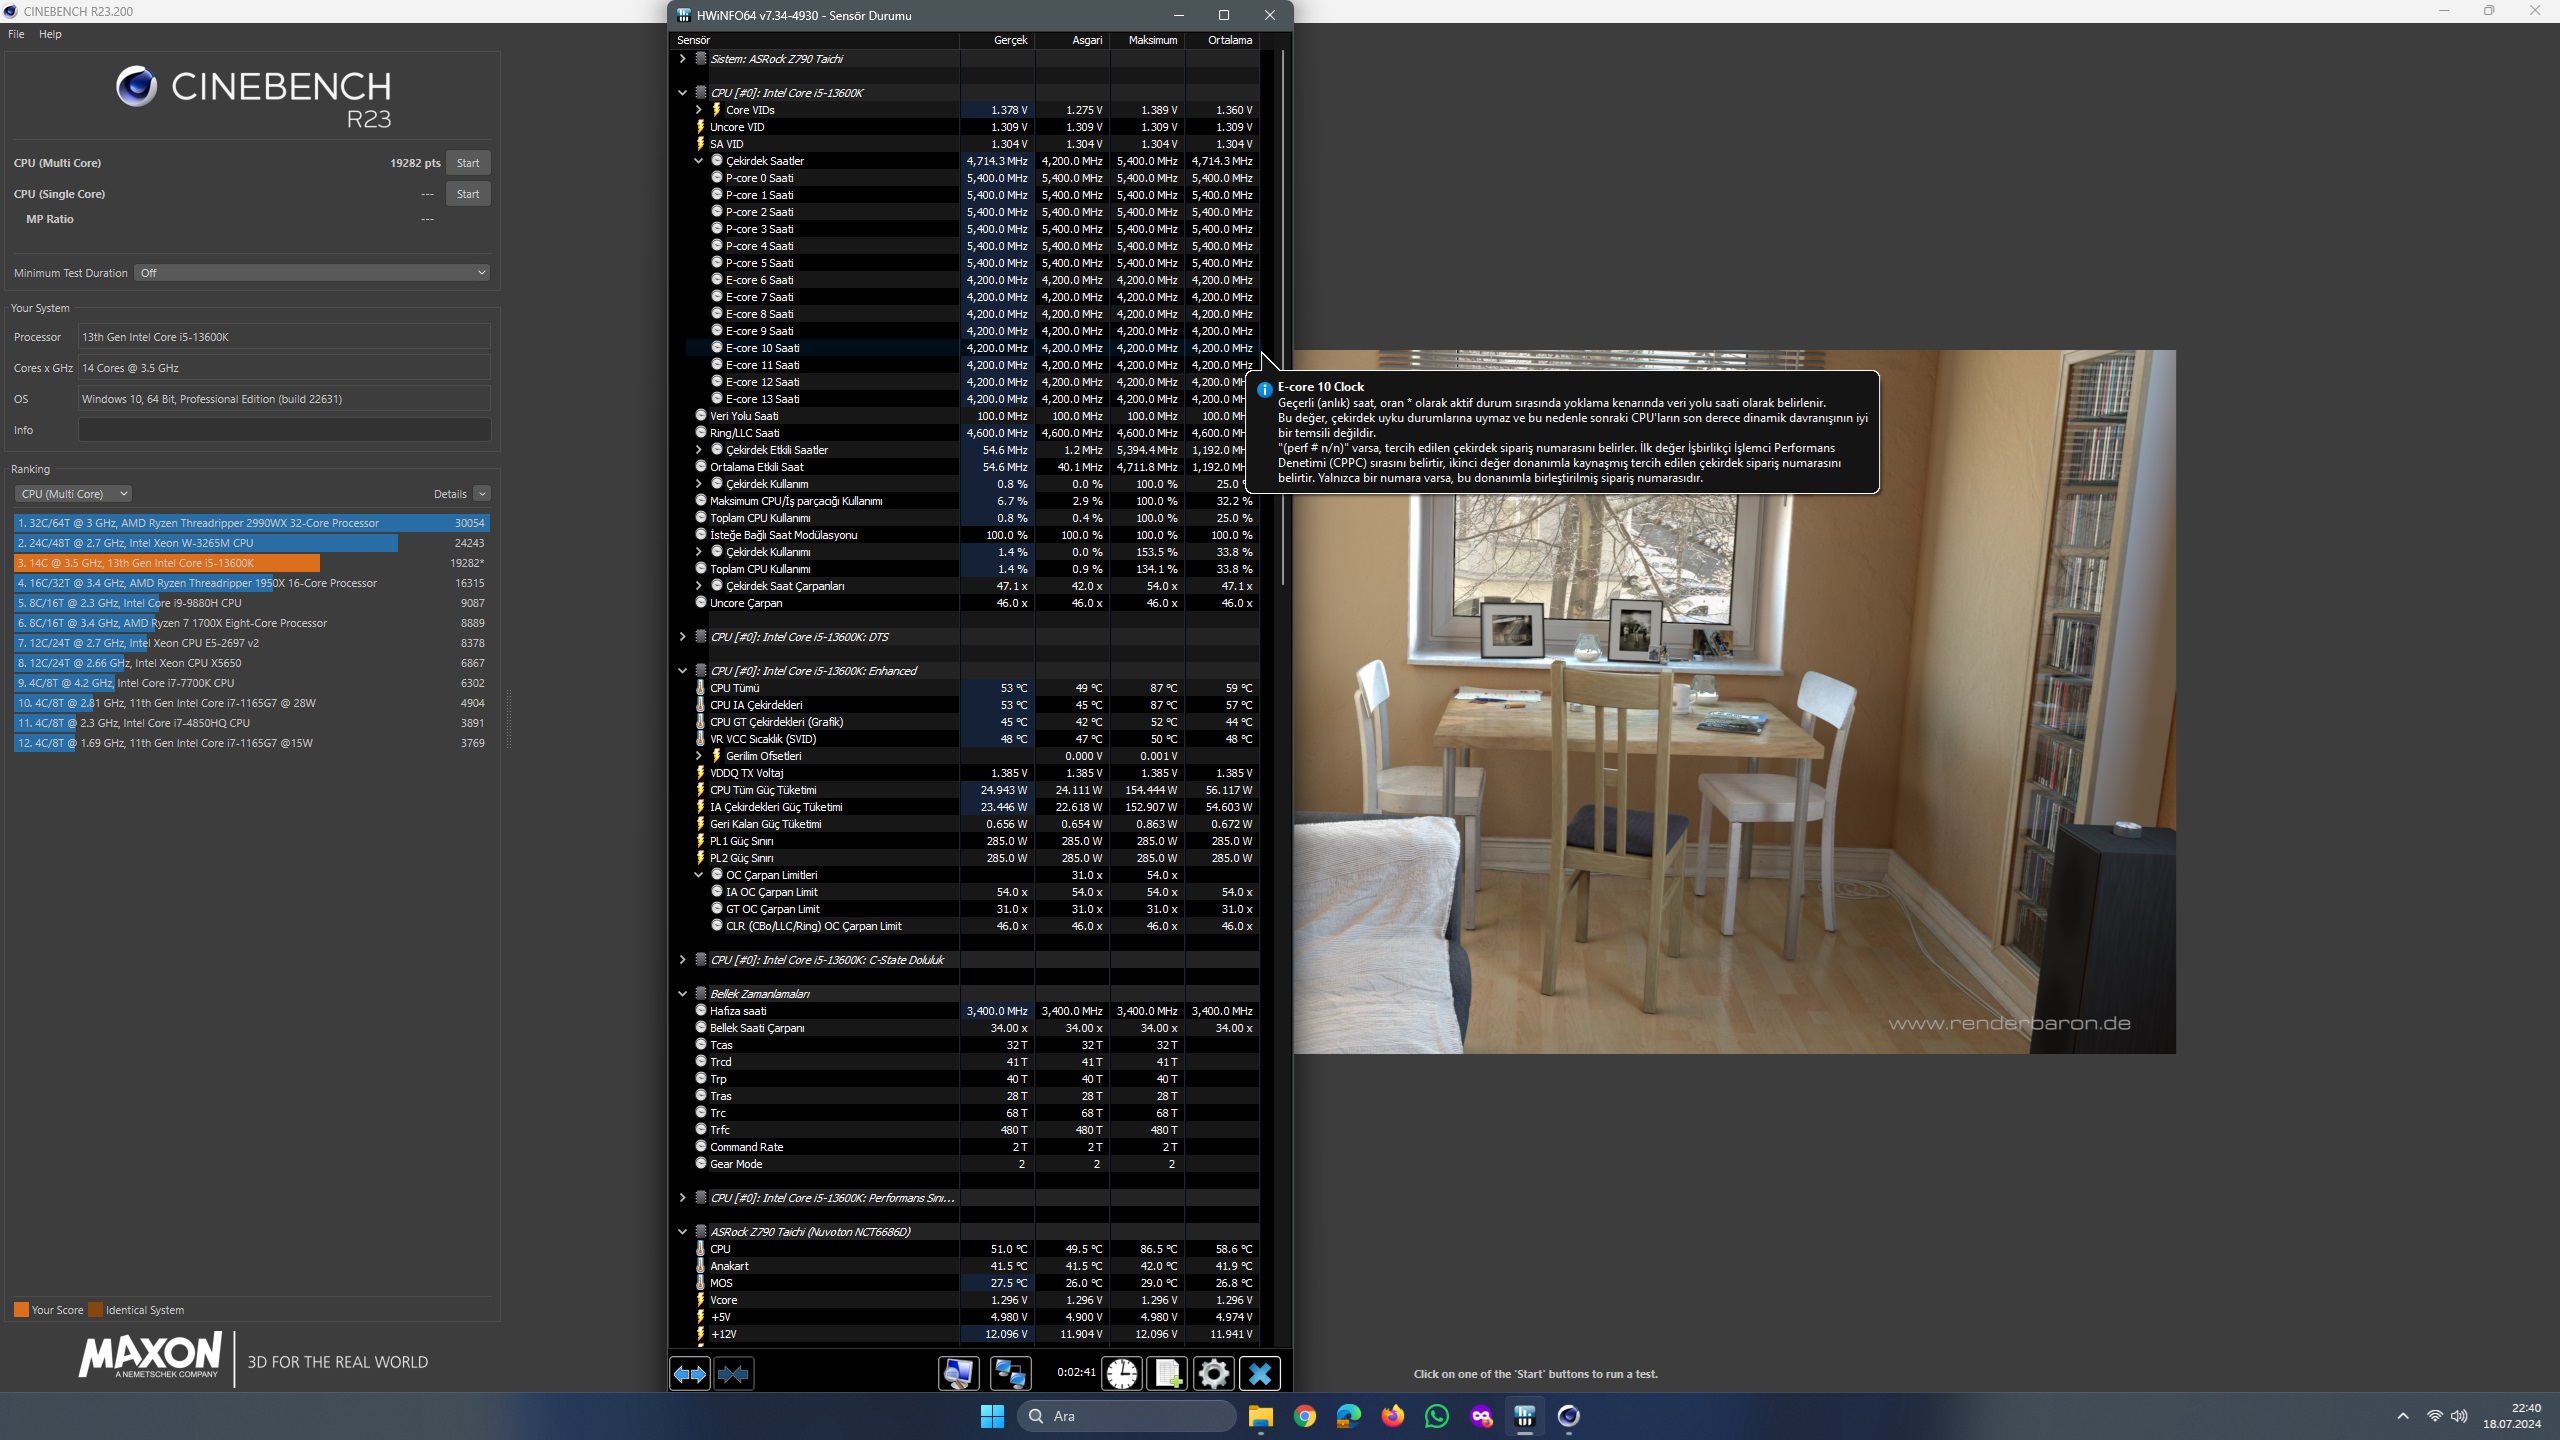Click the Info input field

284,430
